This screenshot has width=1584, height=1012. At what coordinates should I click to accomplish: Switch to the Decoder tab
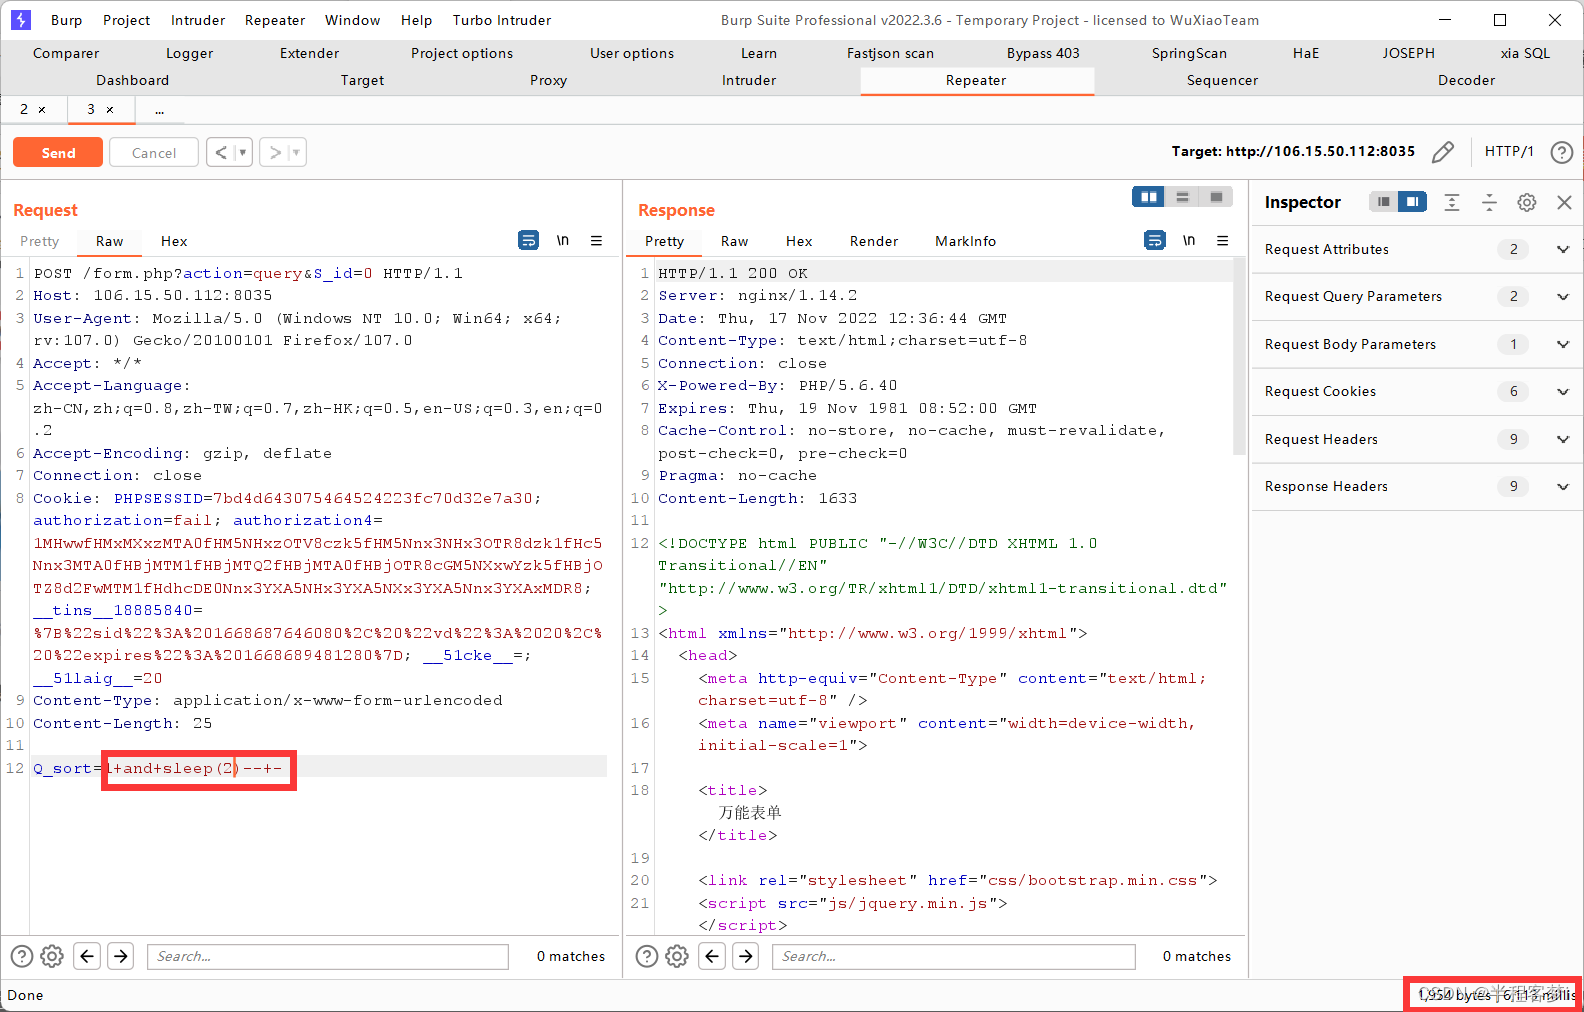click(x=1466, y=80)
